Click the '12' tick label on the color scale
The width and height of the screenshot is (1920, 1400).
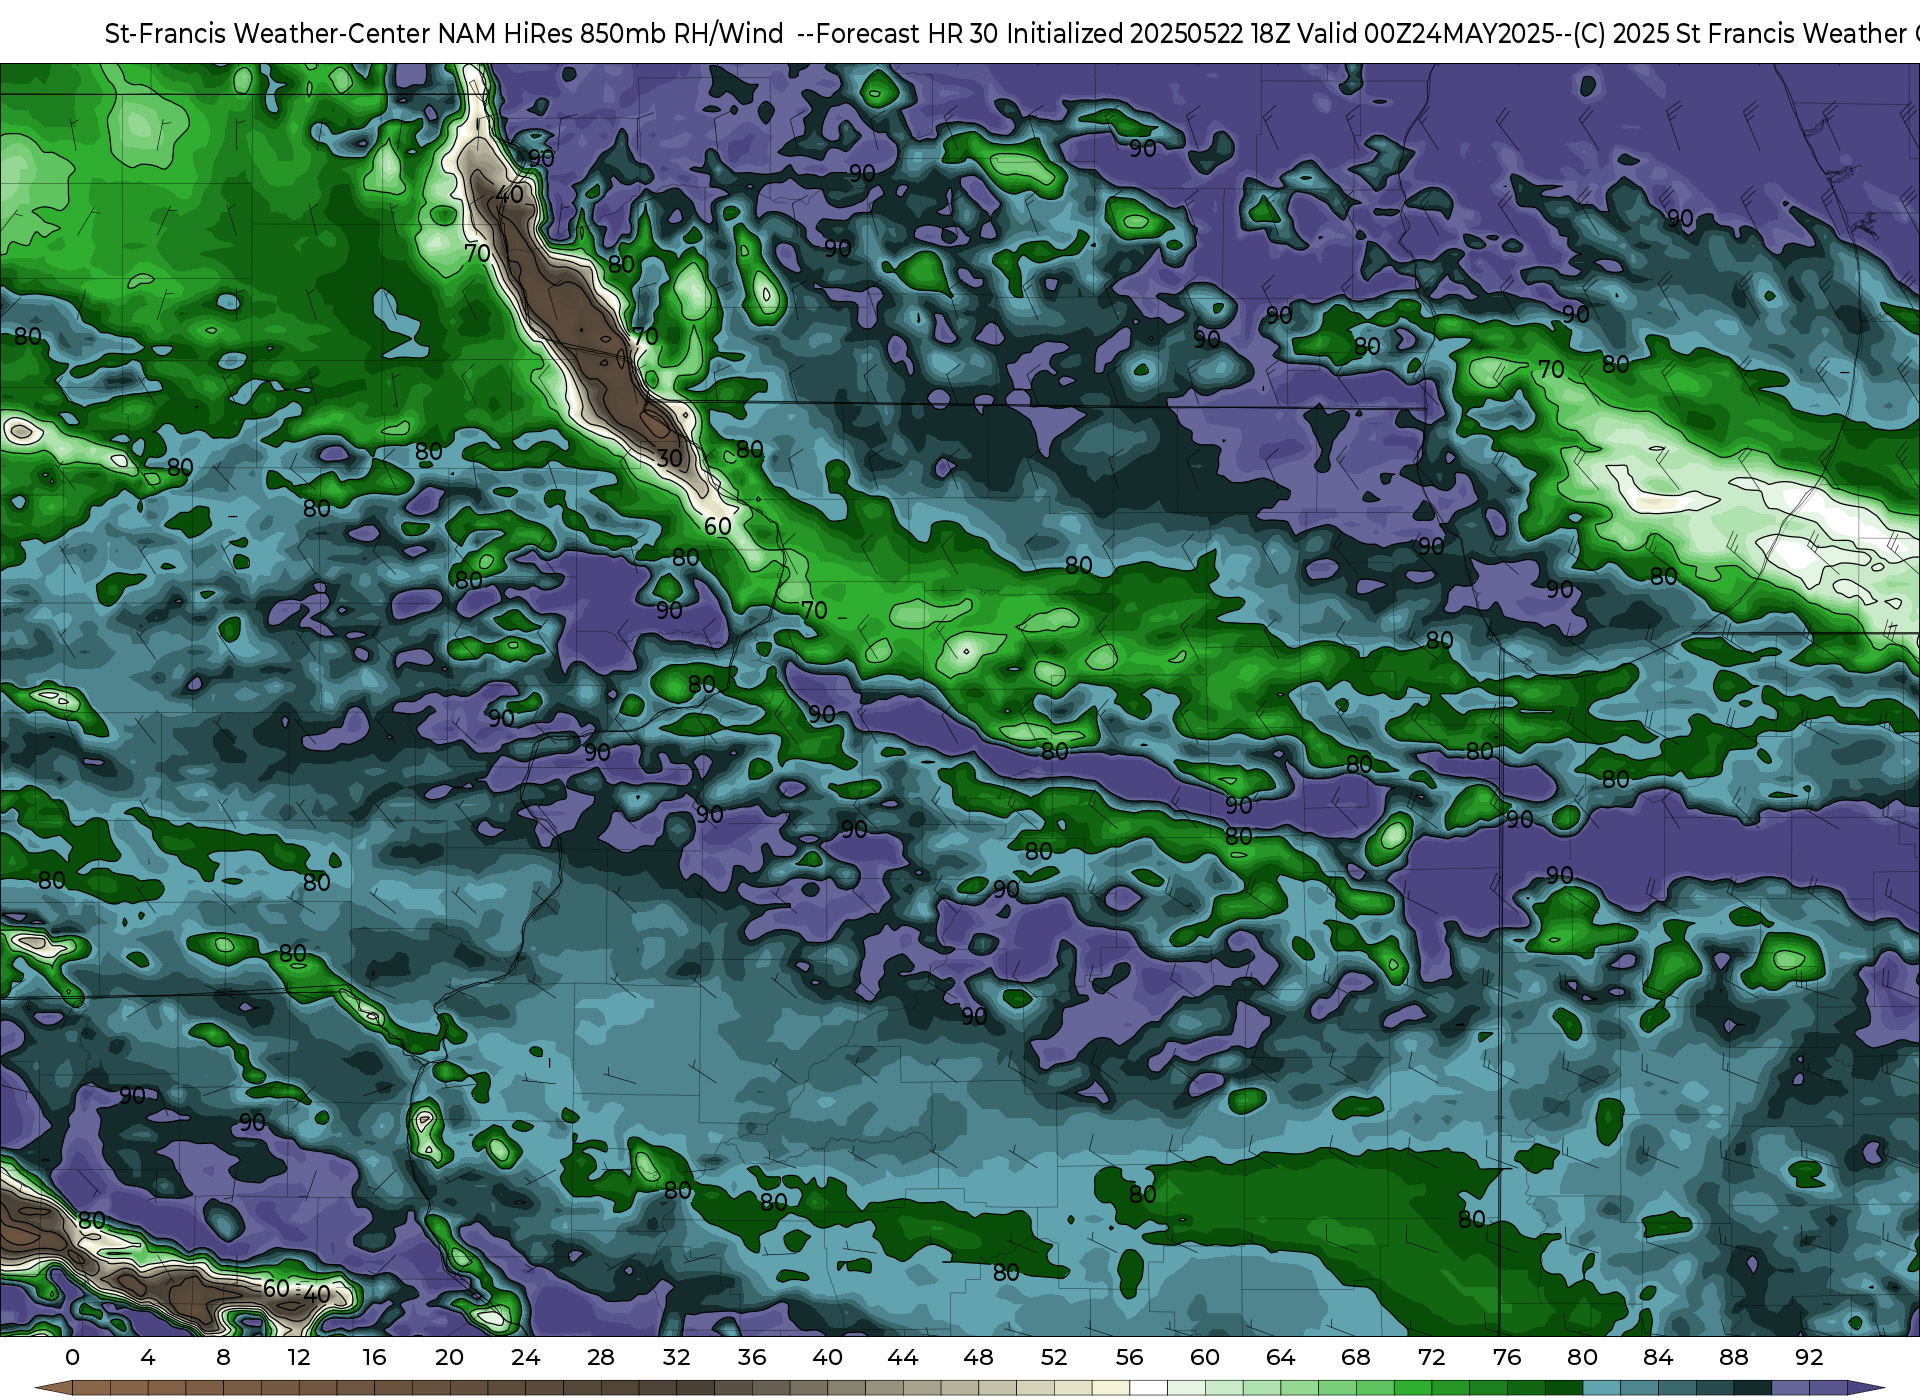pyautogui.click(x=299, y=1358)
